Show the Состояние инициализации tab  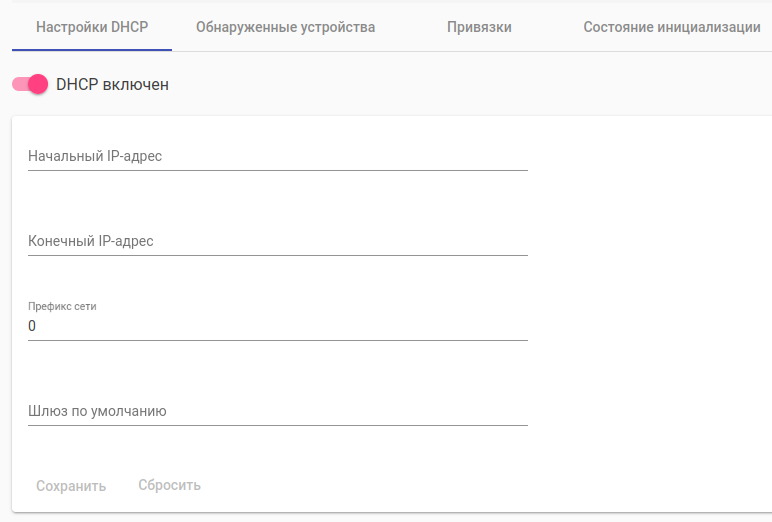click(x=672, y=27)
